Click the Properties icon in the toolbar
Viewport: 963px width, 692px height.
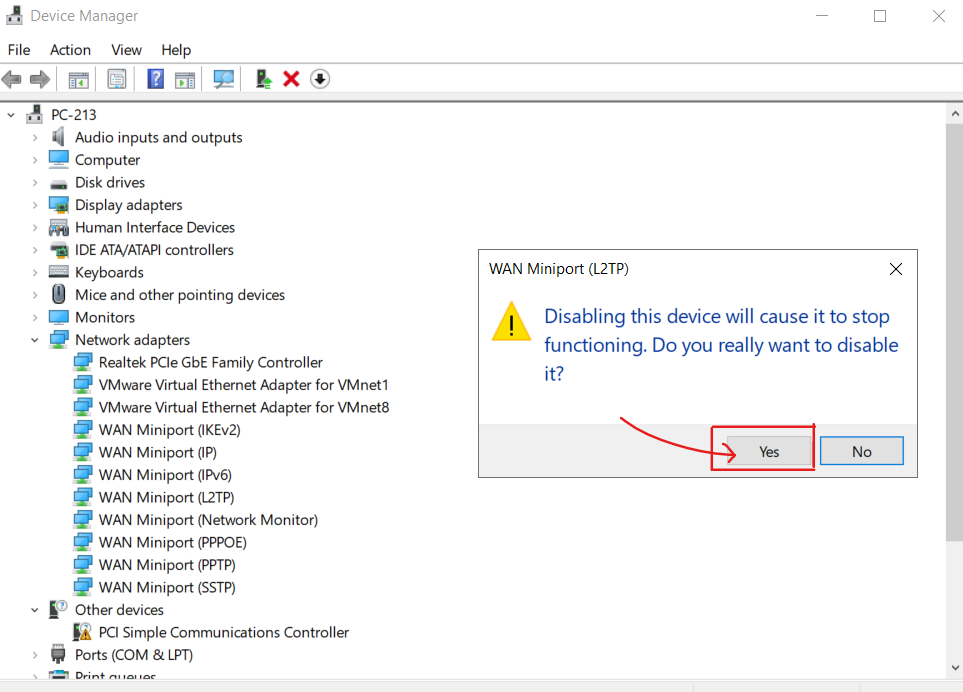tap(117, 79)
